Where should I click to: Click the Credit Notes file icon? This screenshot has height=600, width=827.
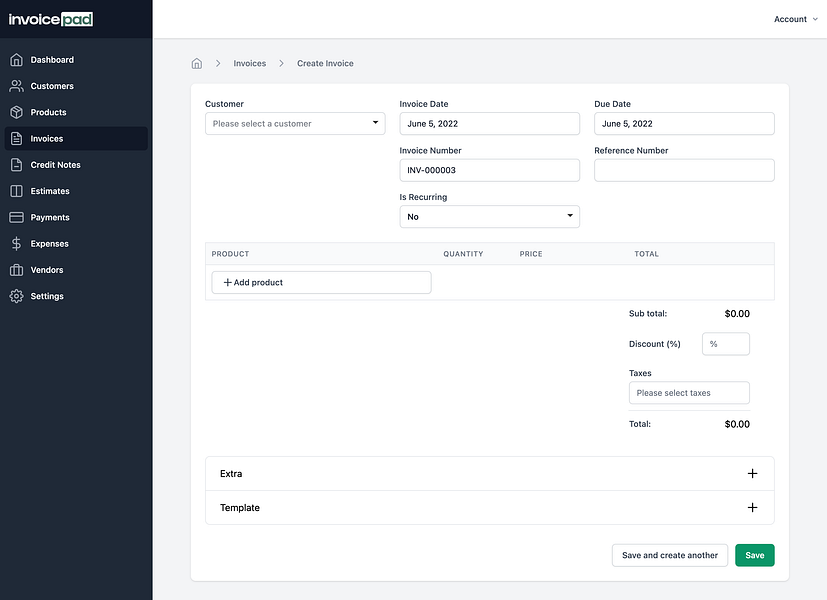point(16,164)
